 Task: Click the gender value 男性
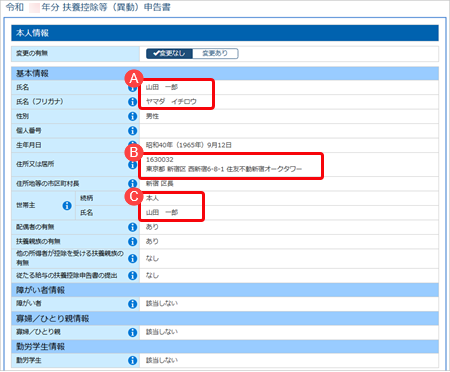[x=152, y=116]
